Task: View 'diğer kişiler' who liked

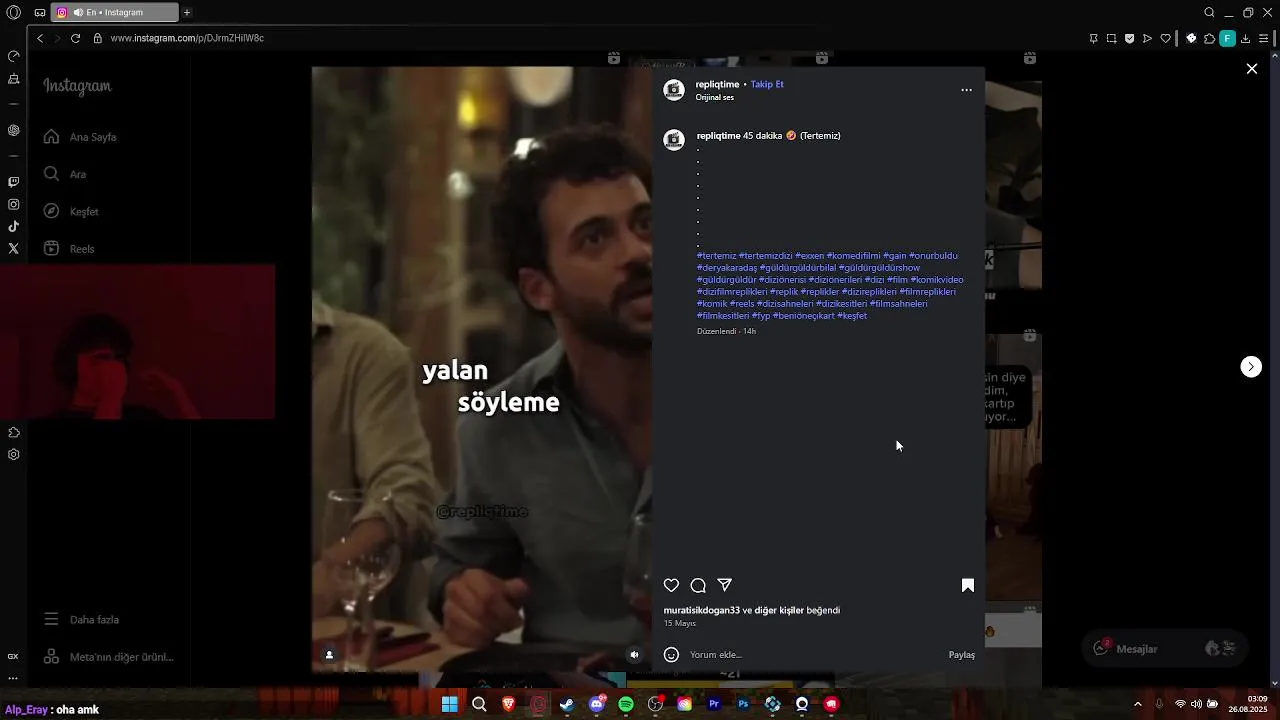Action: 779,610
